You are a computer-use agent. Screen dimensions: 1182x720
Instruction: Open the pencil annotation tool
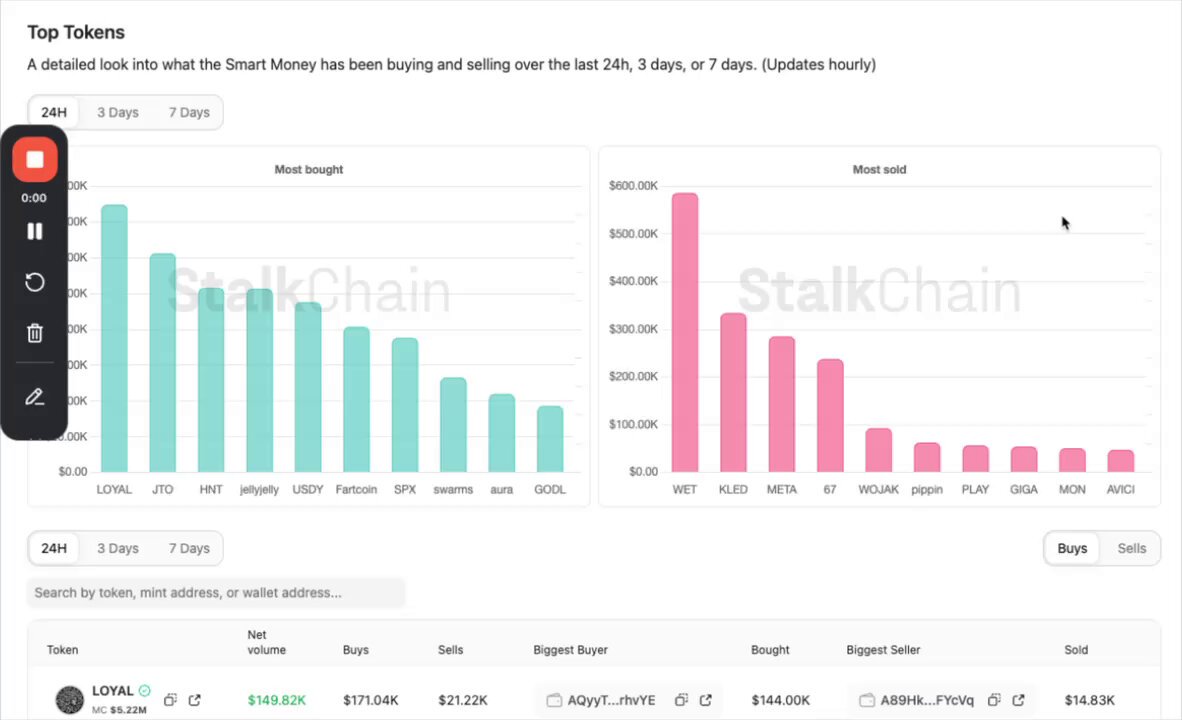point(35,397)
